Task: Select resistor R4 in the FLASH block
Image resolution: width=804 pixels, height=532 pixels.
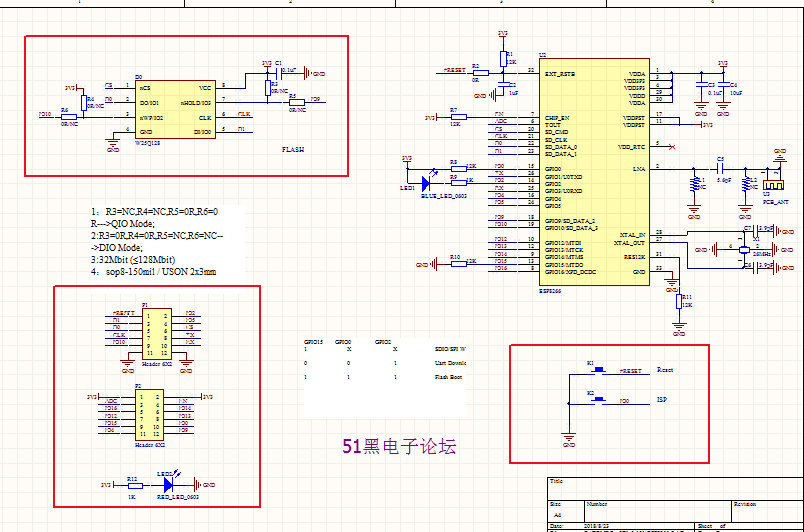Action: click(84, 103)
